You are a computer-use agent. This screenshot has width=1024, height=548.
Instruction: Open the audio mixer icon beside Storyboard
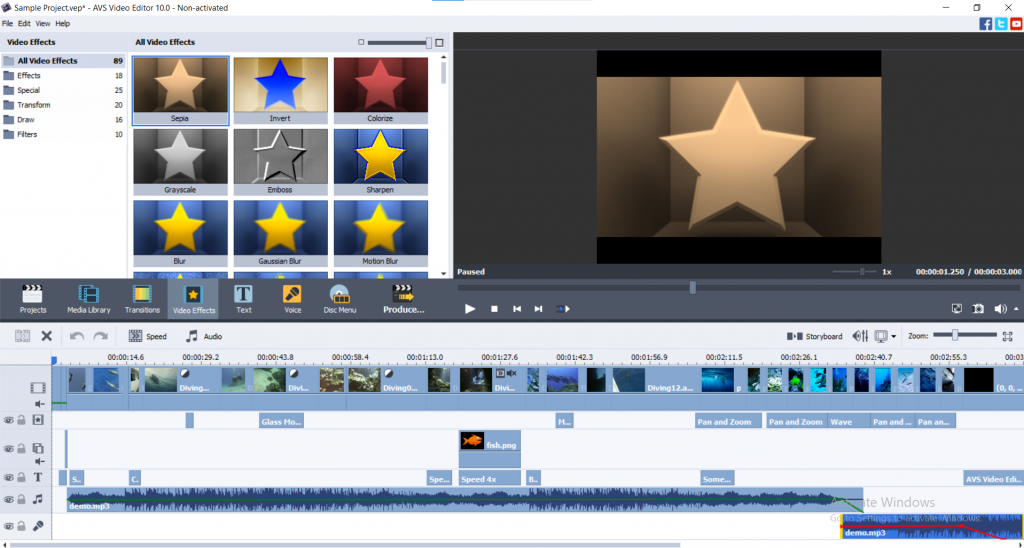[x=860, y=336]
